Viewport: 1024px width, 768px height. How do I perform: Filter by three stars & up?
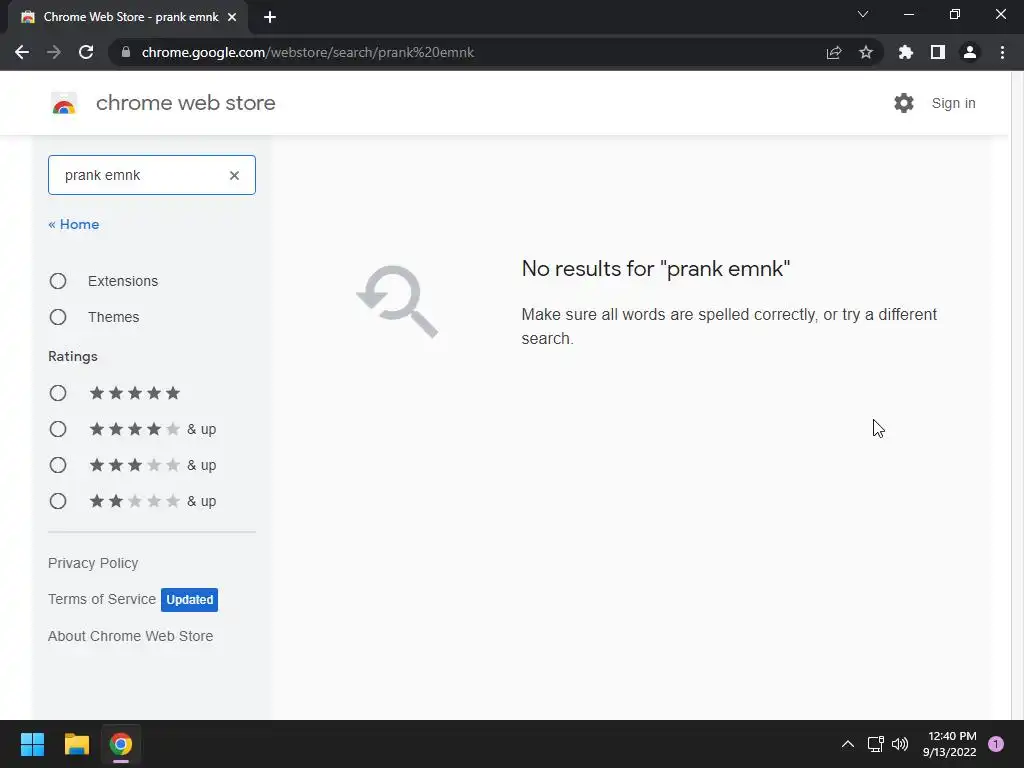pyautogui.click(x=58, y=465)
